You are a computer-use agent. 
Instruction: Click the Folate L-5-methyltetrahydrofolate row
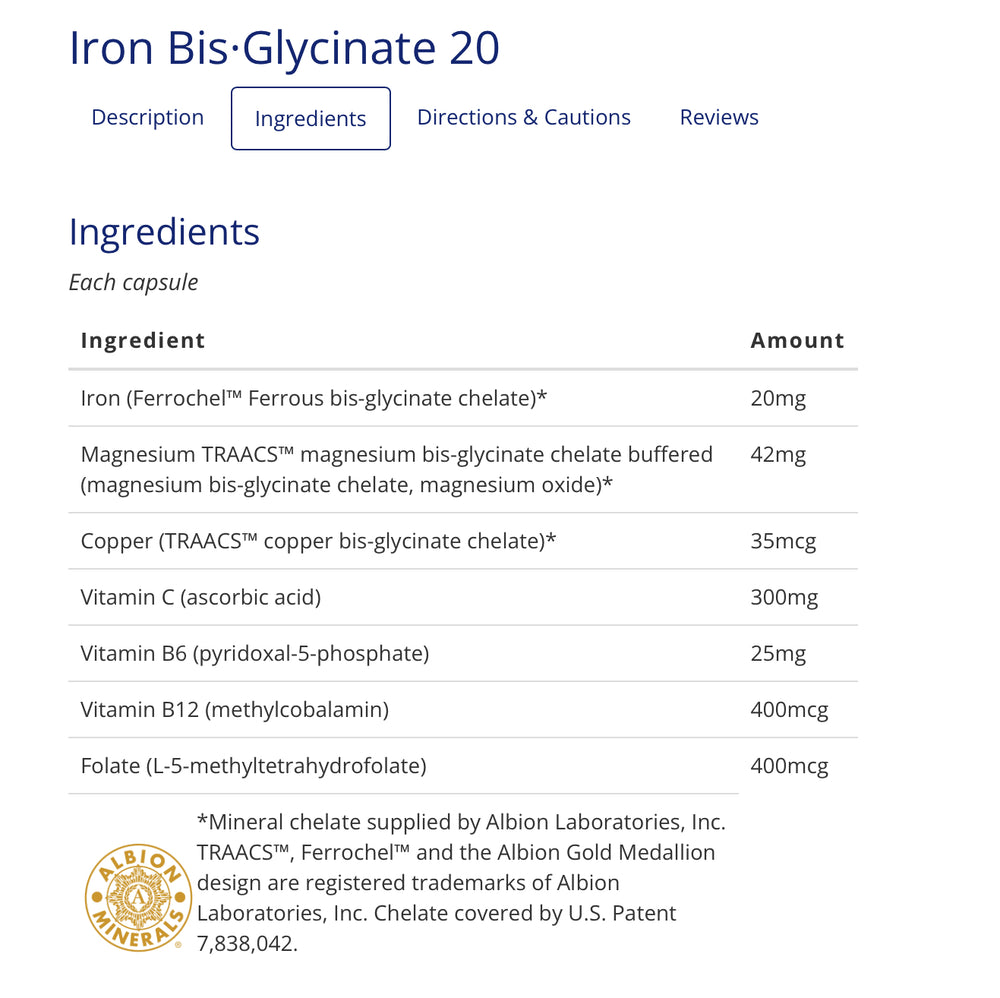tap(463, 766)
